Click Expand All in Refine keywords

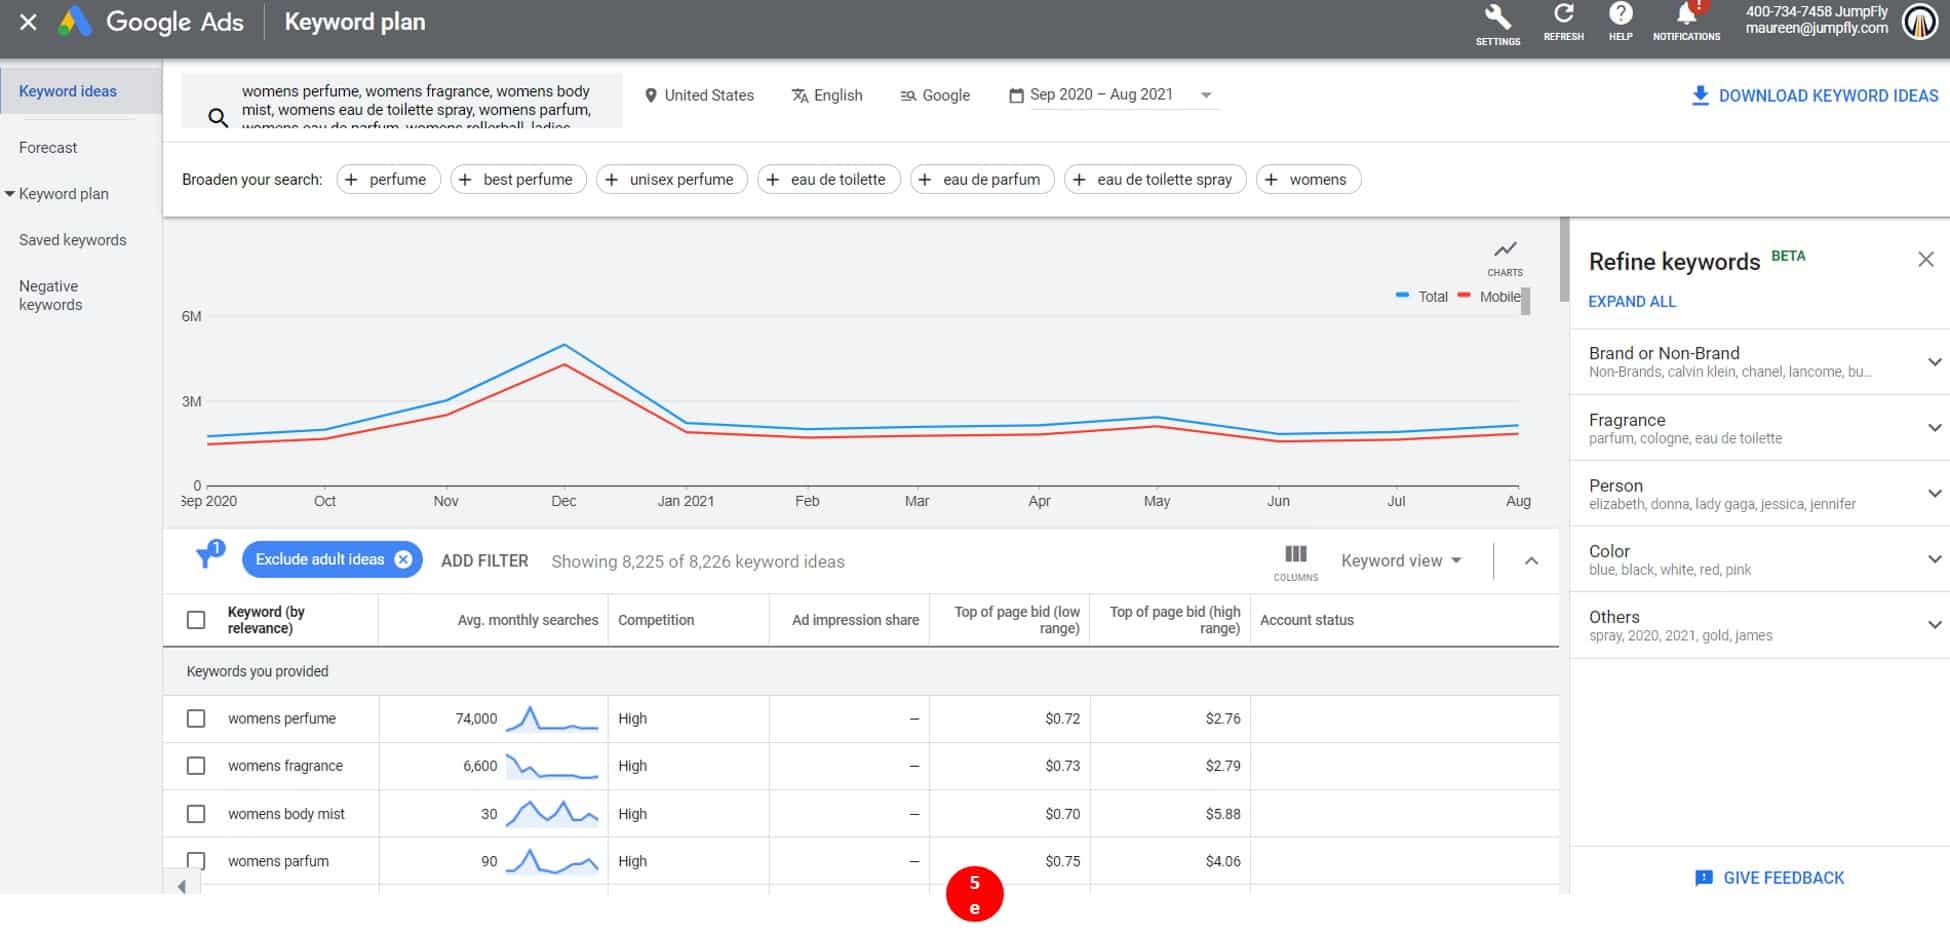click(1632, 301)
